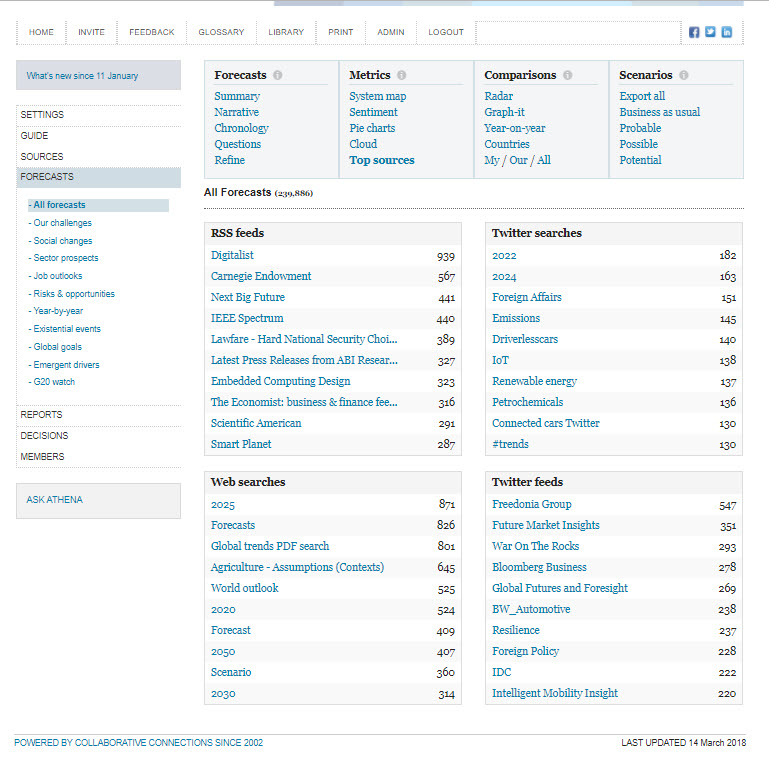Expand MEMBERS sidebar section
The image size is (769, 760).
[x=42, y=457]
